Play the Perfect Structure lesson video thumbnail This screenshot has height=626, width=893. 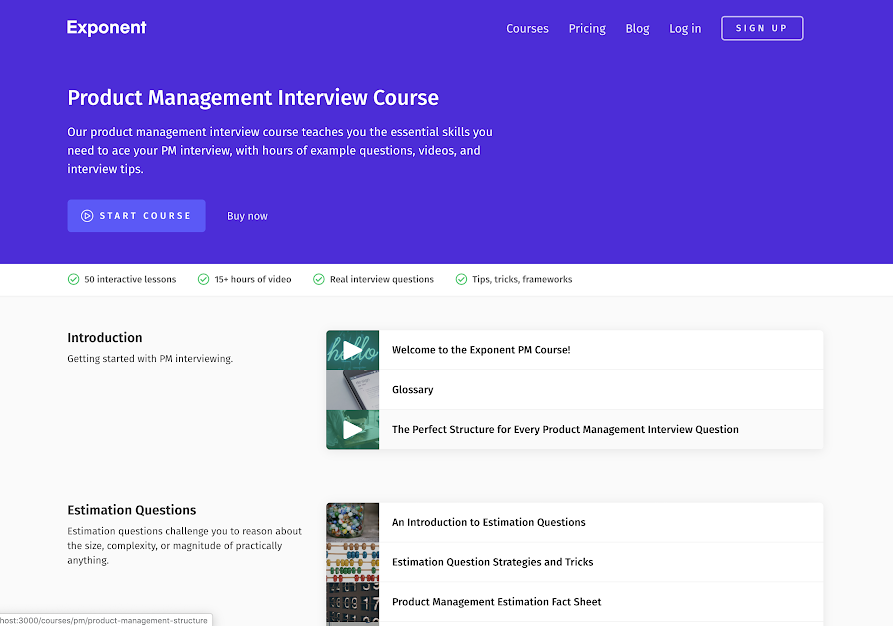point(353,429)
